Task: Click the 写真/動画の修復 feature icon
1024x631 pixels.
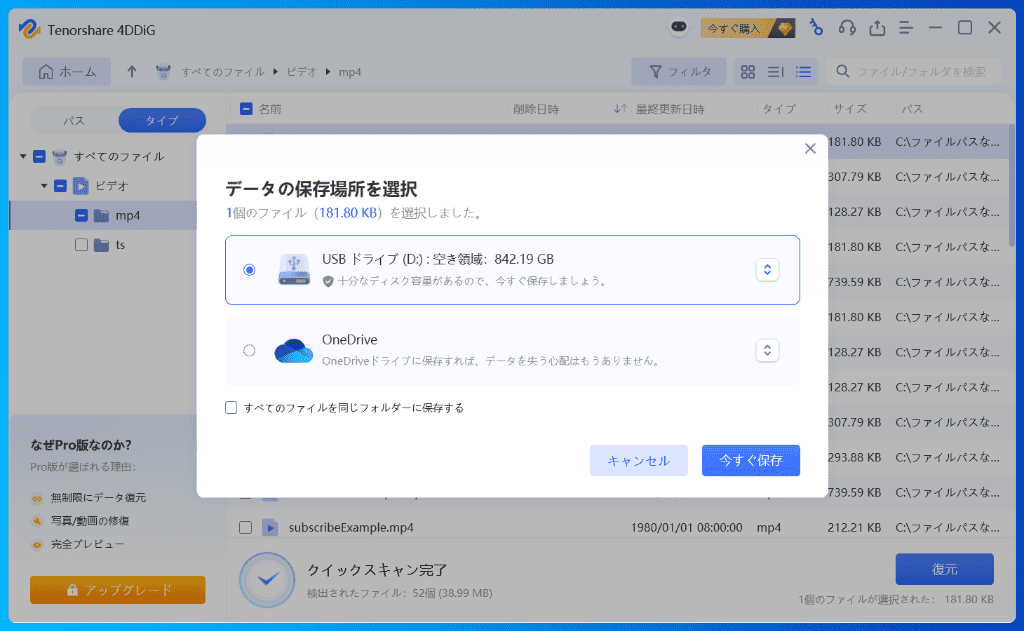Action: coord(37,521)
